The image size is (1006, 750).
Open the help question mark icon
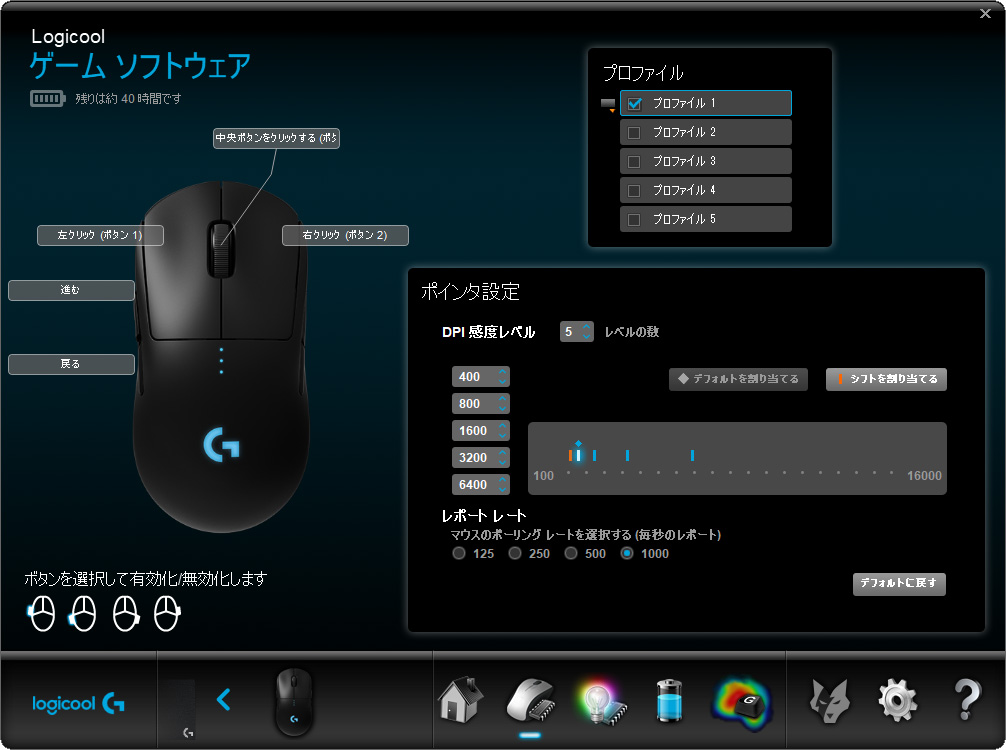pos(967,700)
